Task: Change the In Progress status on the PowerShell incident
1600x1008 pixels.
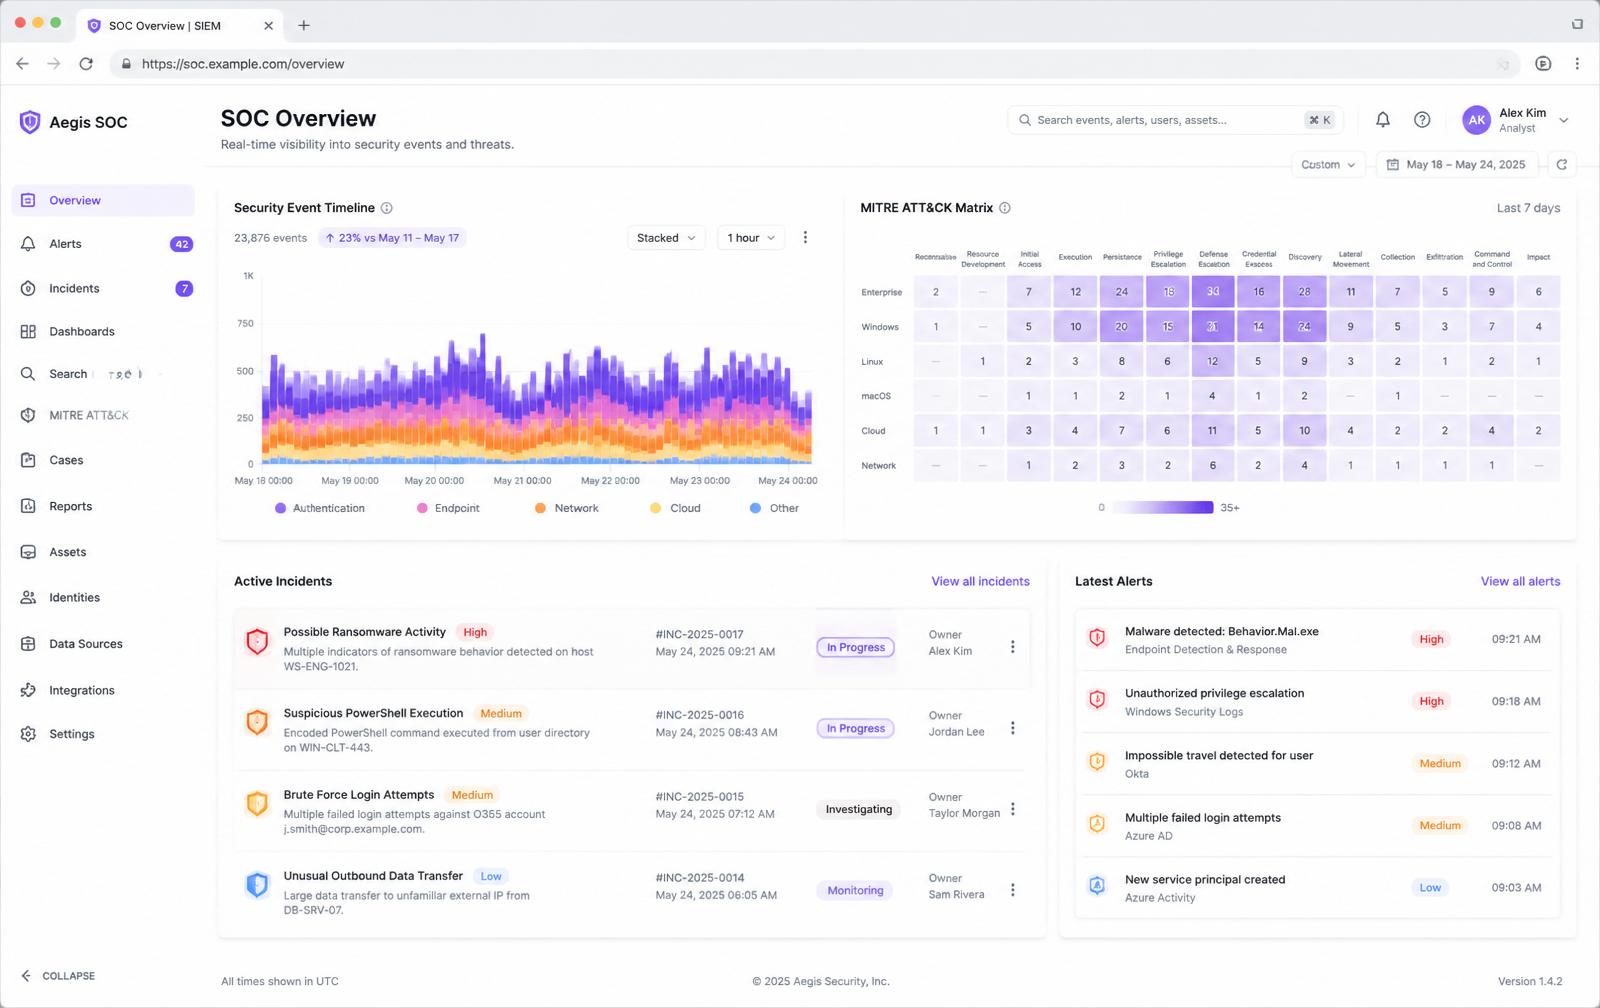Action: (856, 728)
